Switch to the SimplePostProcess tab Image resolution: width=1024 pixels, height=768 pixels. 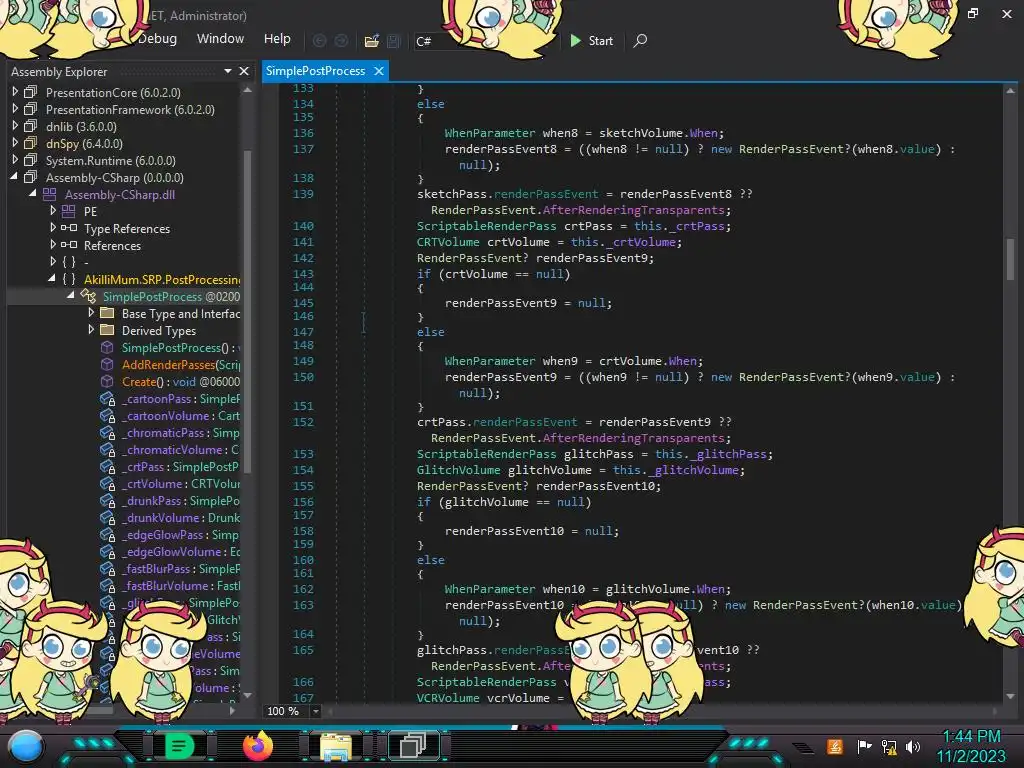(x=315, y=71)
